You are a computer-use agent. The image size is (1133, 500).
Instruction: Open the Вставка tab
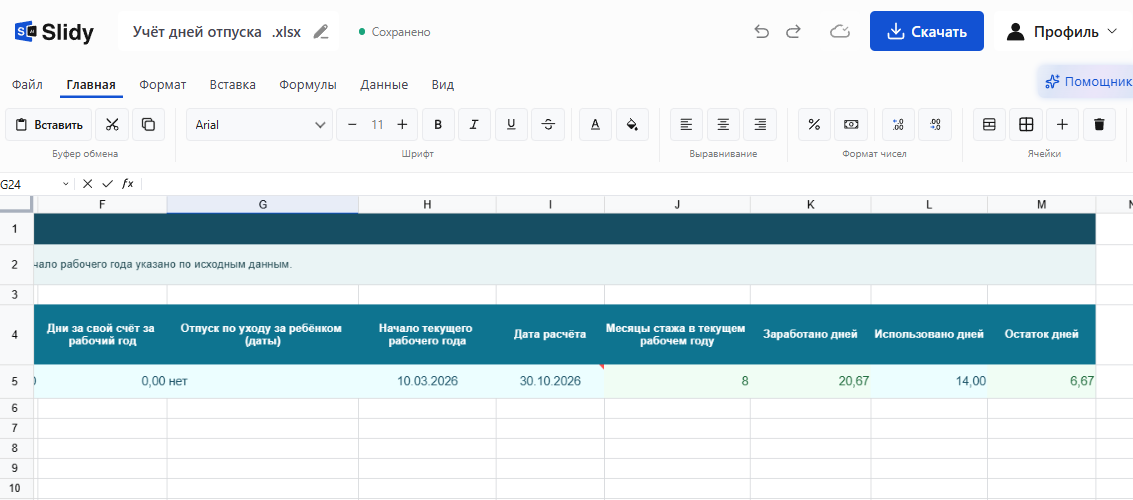tap(233, 85)
